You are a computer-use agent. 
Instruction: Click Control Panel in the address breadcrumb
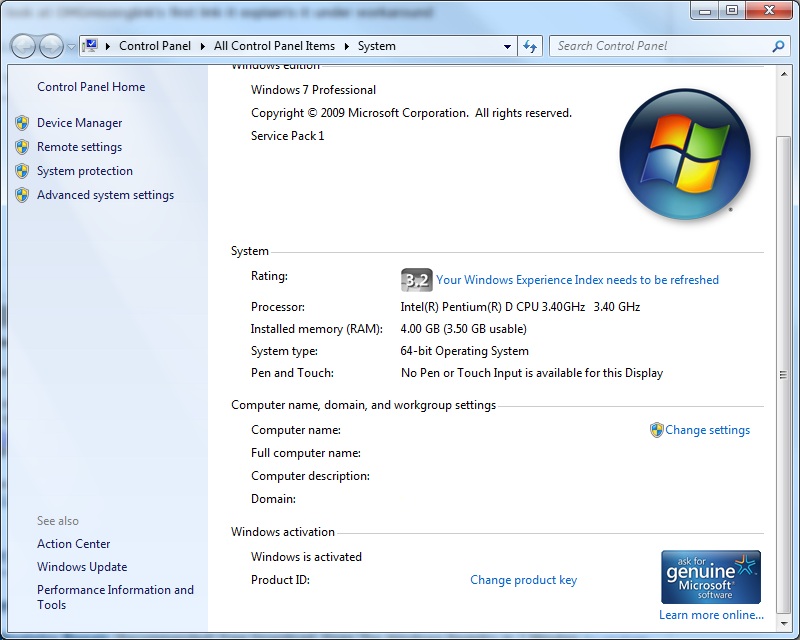click(x=155, y=46)
